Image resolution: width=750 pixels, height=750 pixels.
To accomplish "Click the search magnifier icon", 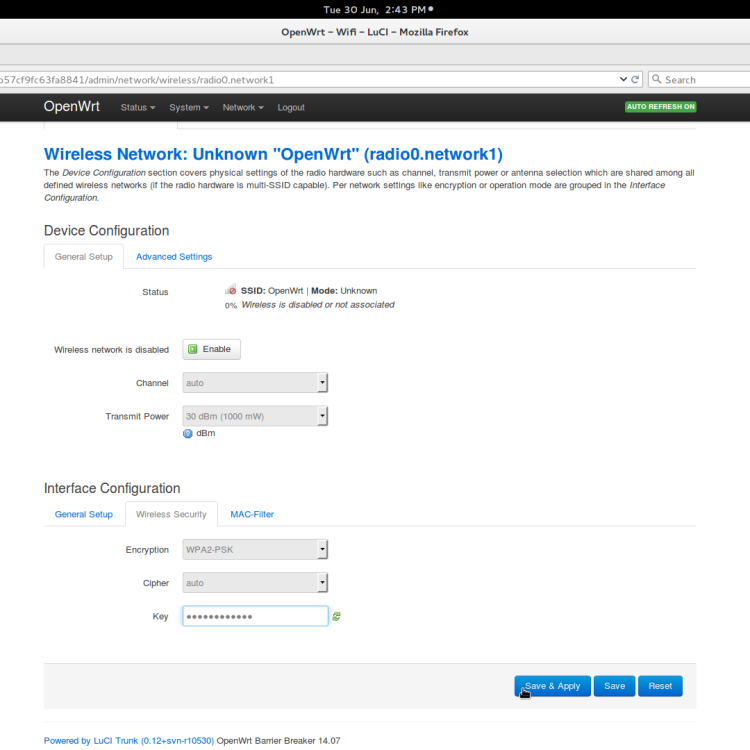I will pos(657,79).
